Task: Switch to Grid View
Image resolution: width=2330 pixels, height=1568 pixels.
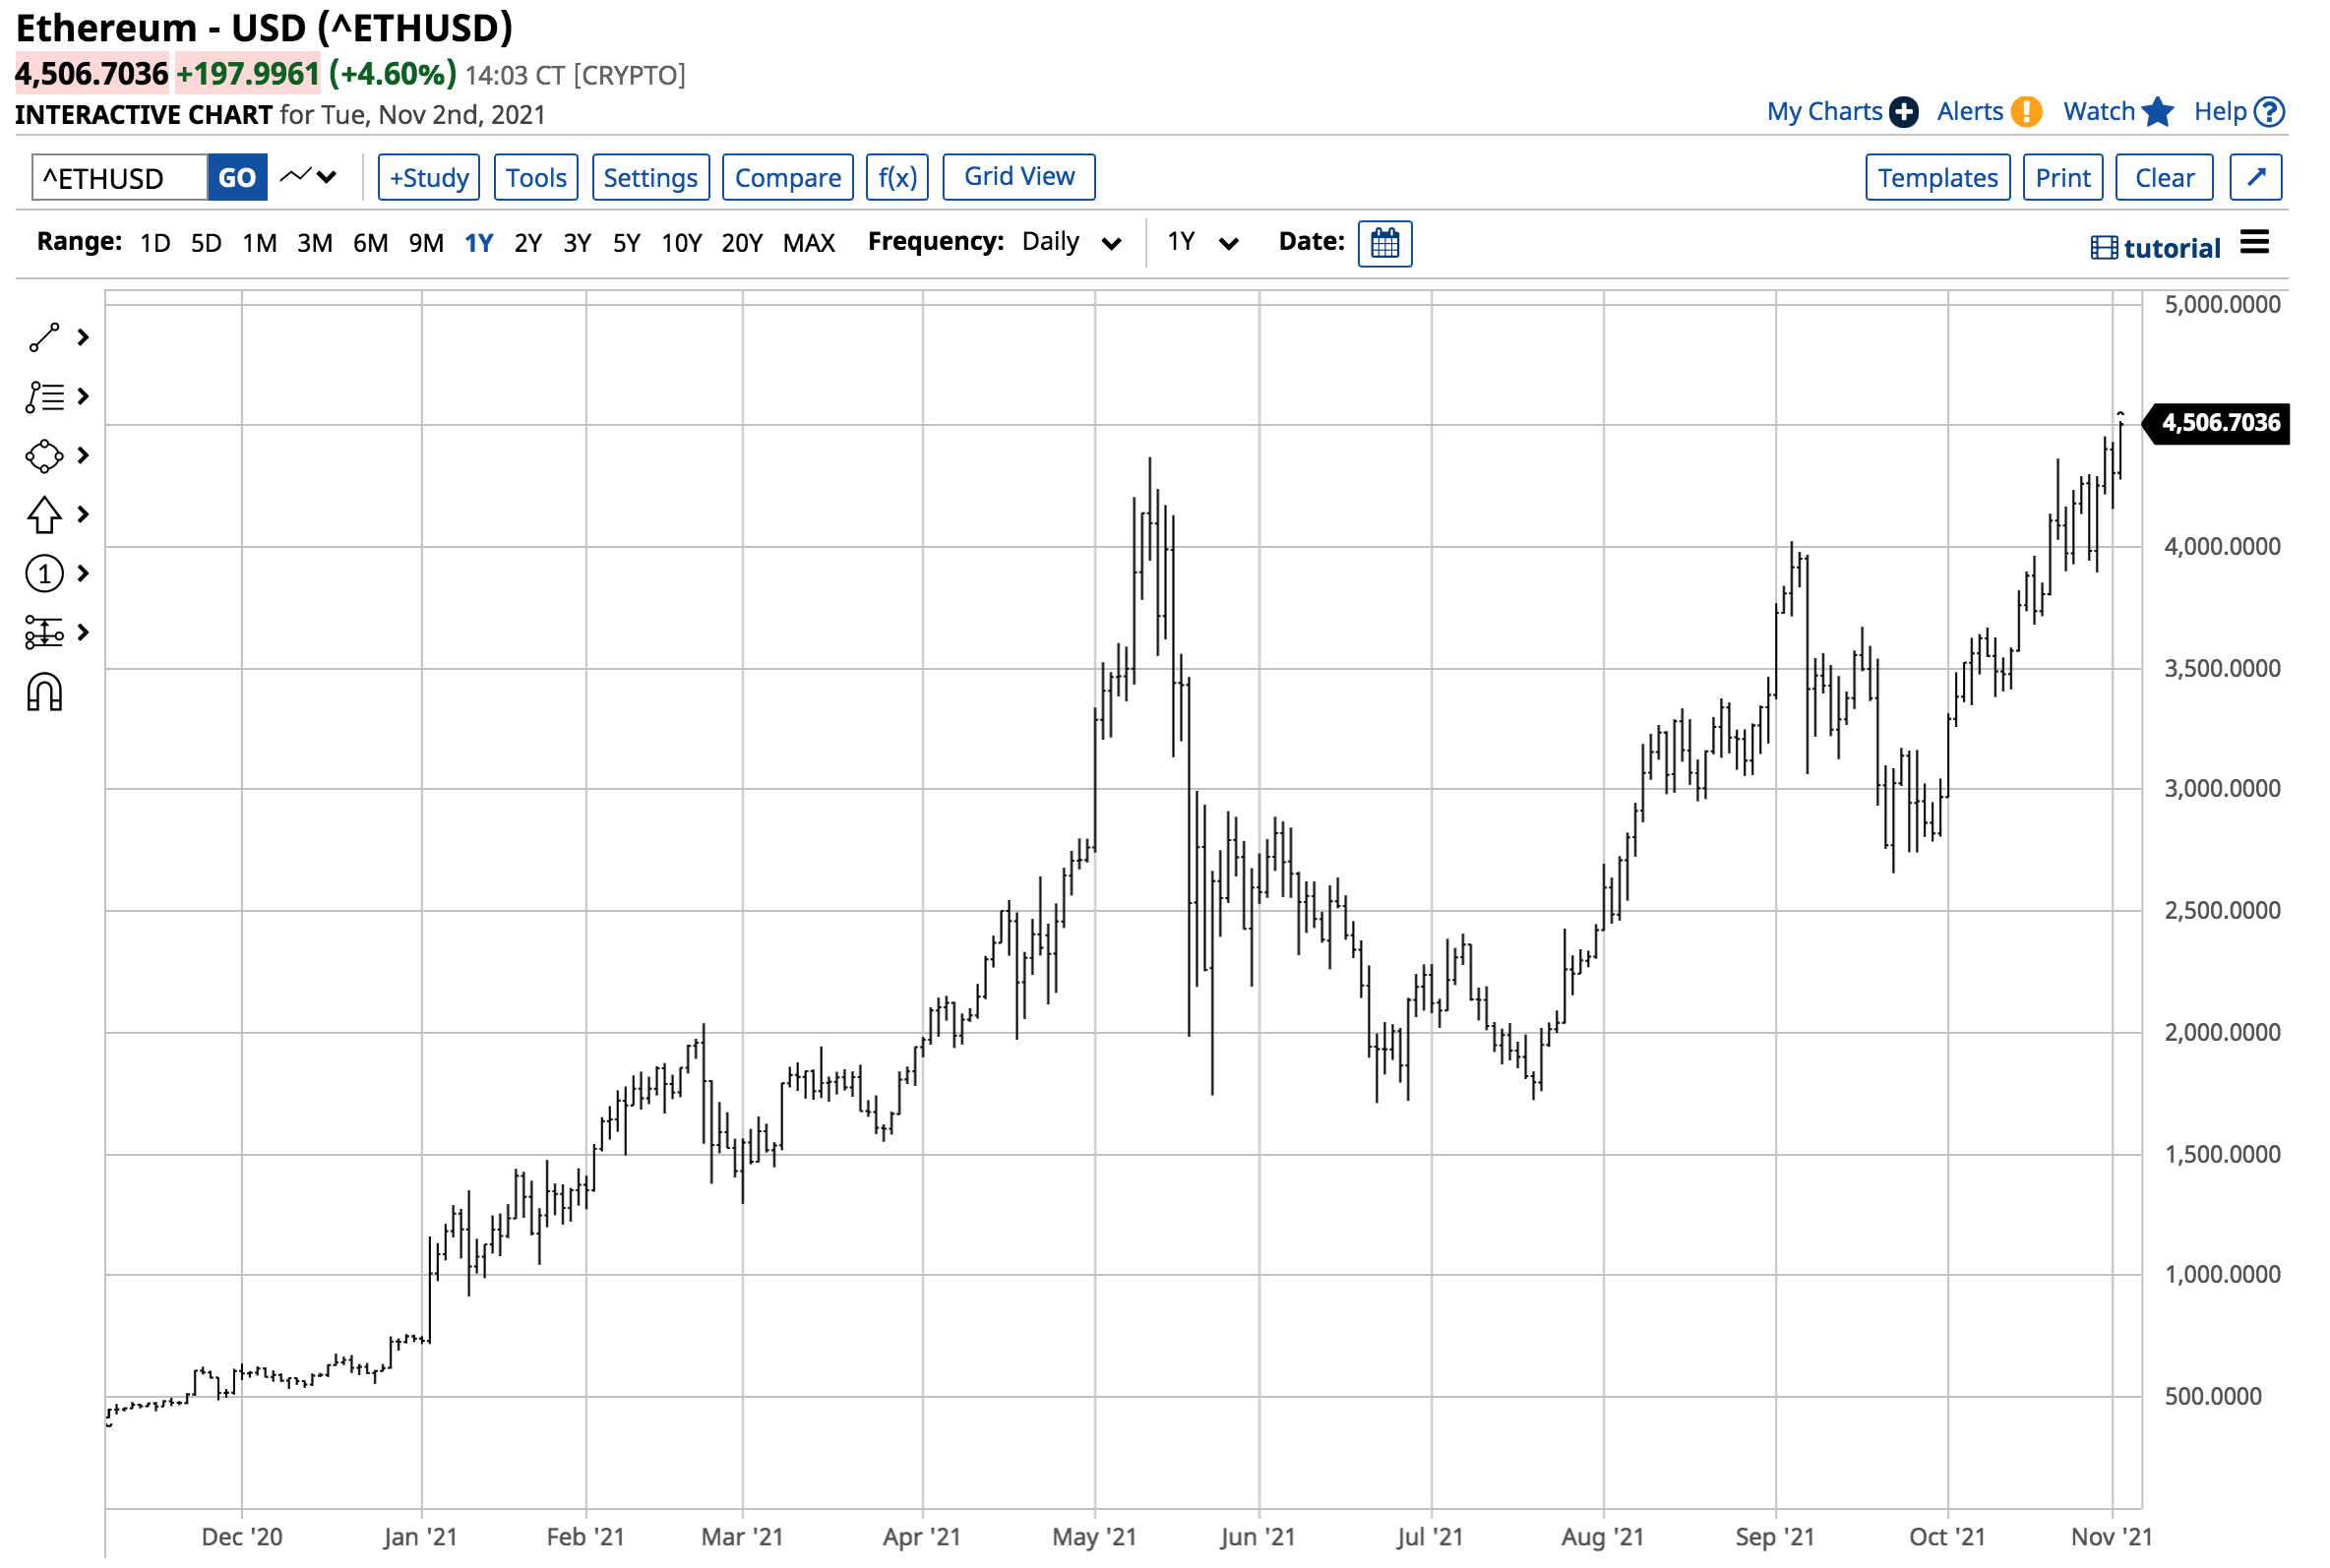Action: [1019, 177]
